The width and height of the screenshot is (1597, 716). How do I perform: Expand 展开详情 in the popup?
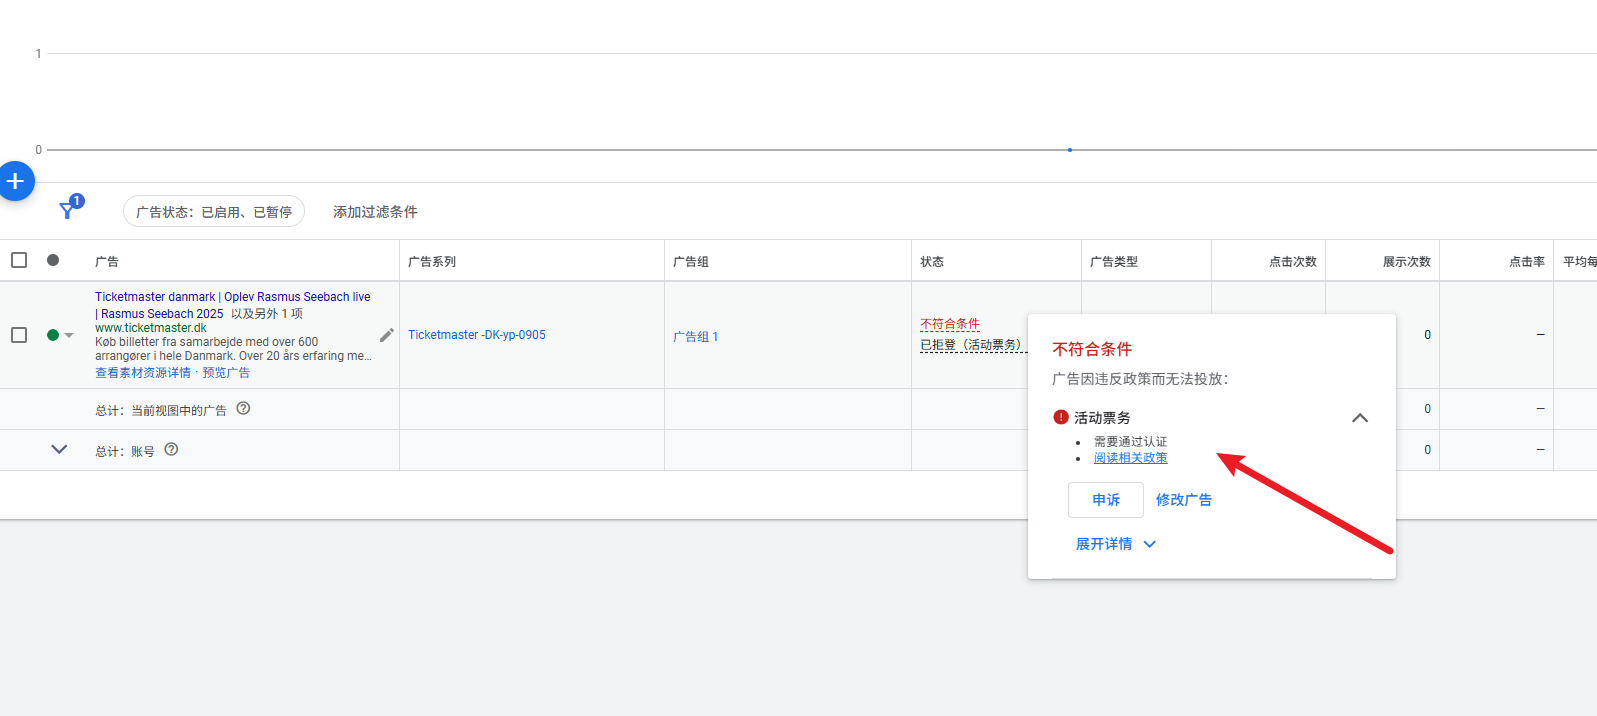tap(1115, 544)
